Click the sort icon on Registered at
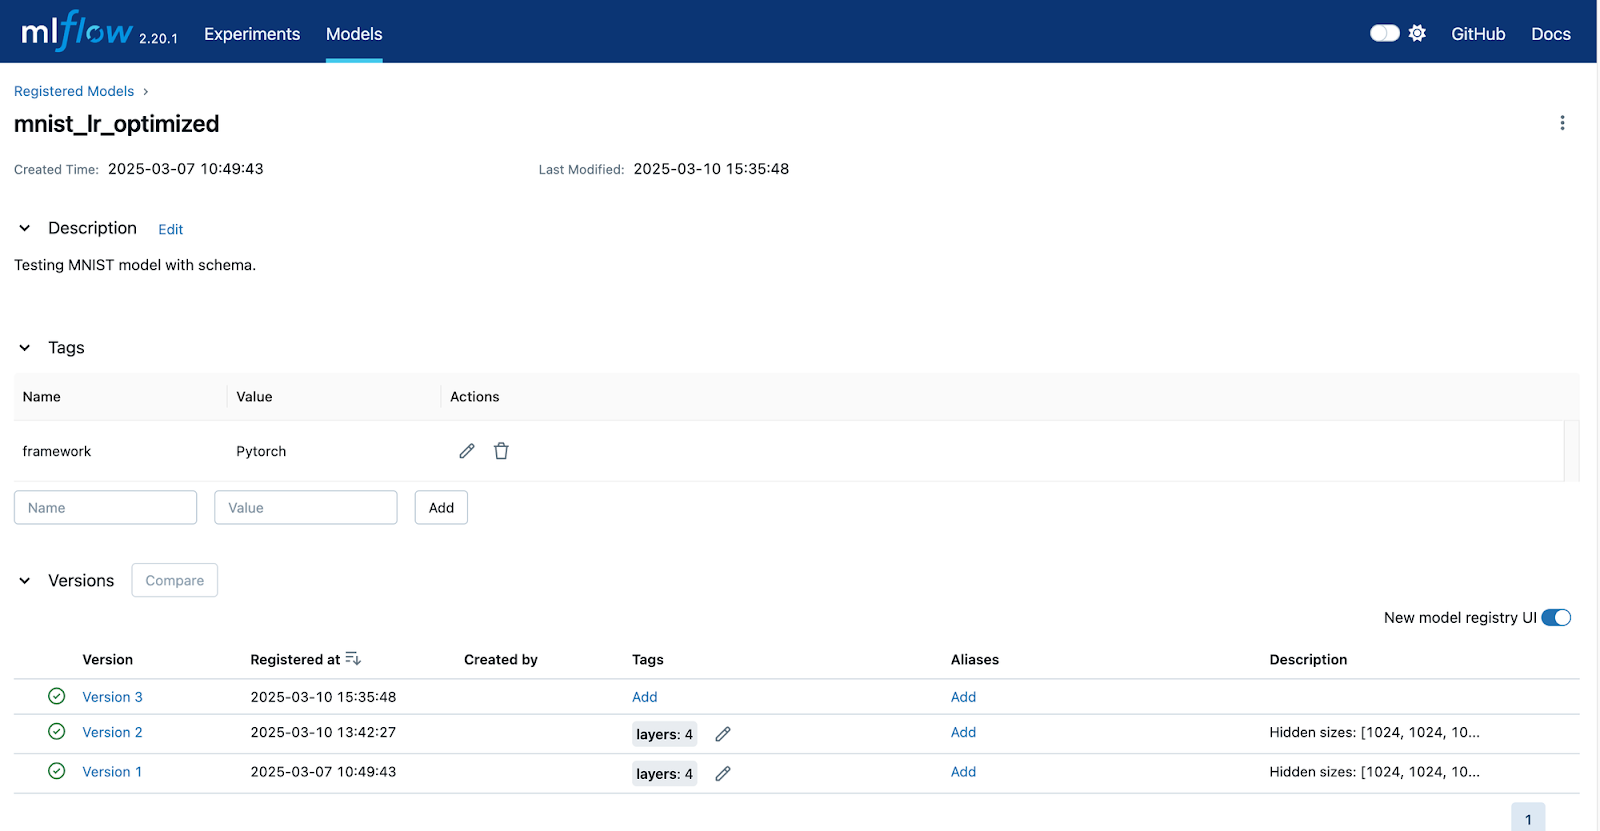Viewport: 1600px width, 831px height. (353, 659)
